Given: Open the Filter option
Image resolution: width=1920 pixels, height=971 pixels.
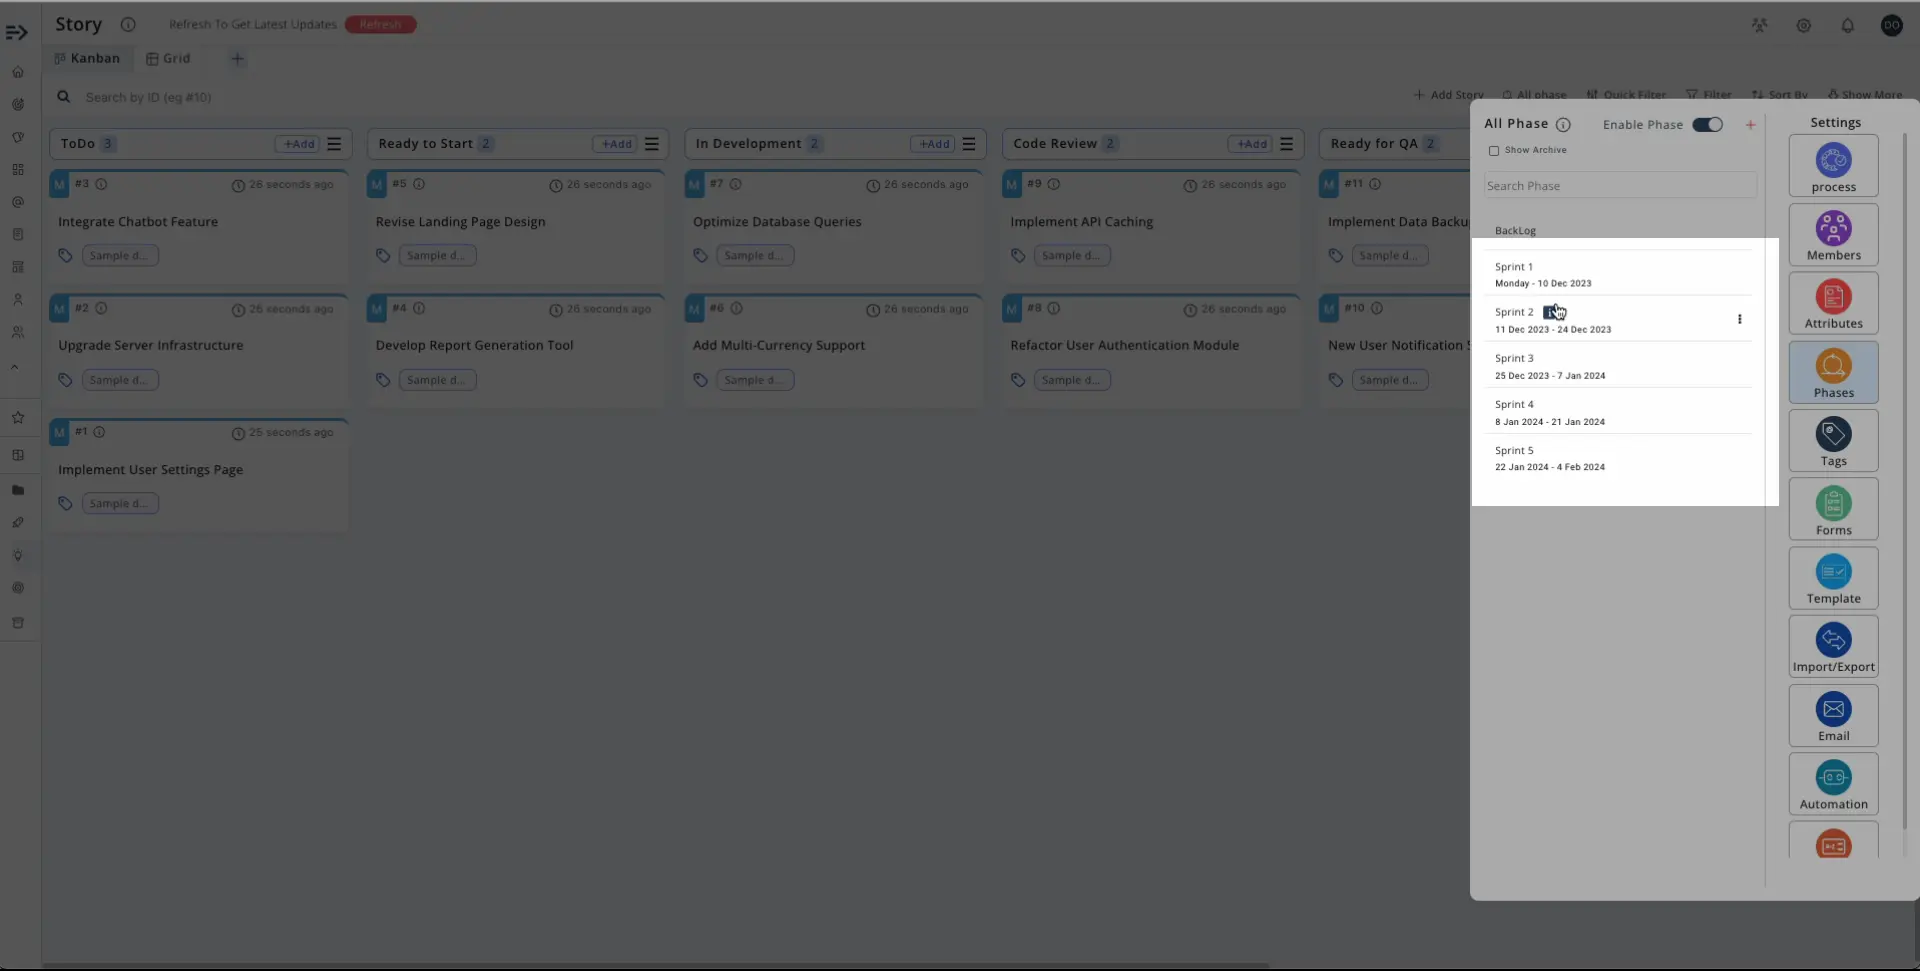Looking at the screenshot, I should (x=1709, y=95).
